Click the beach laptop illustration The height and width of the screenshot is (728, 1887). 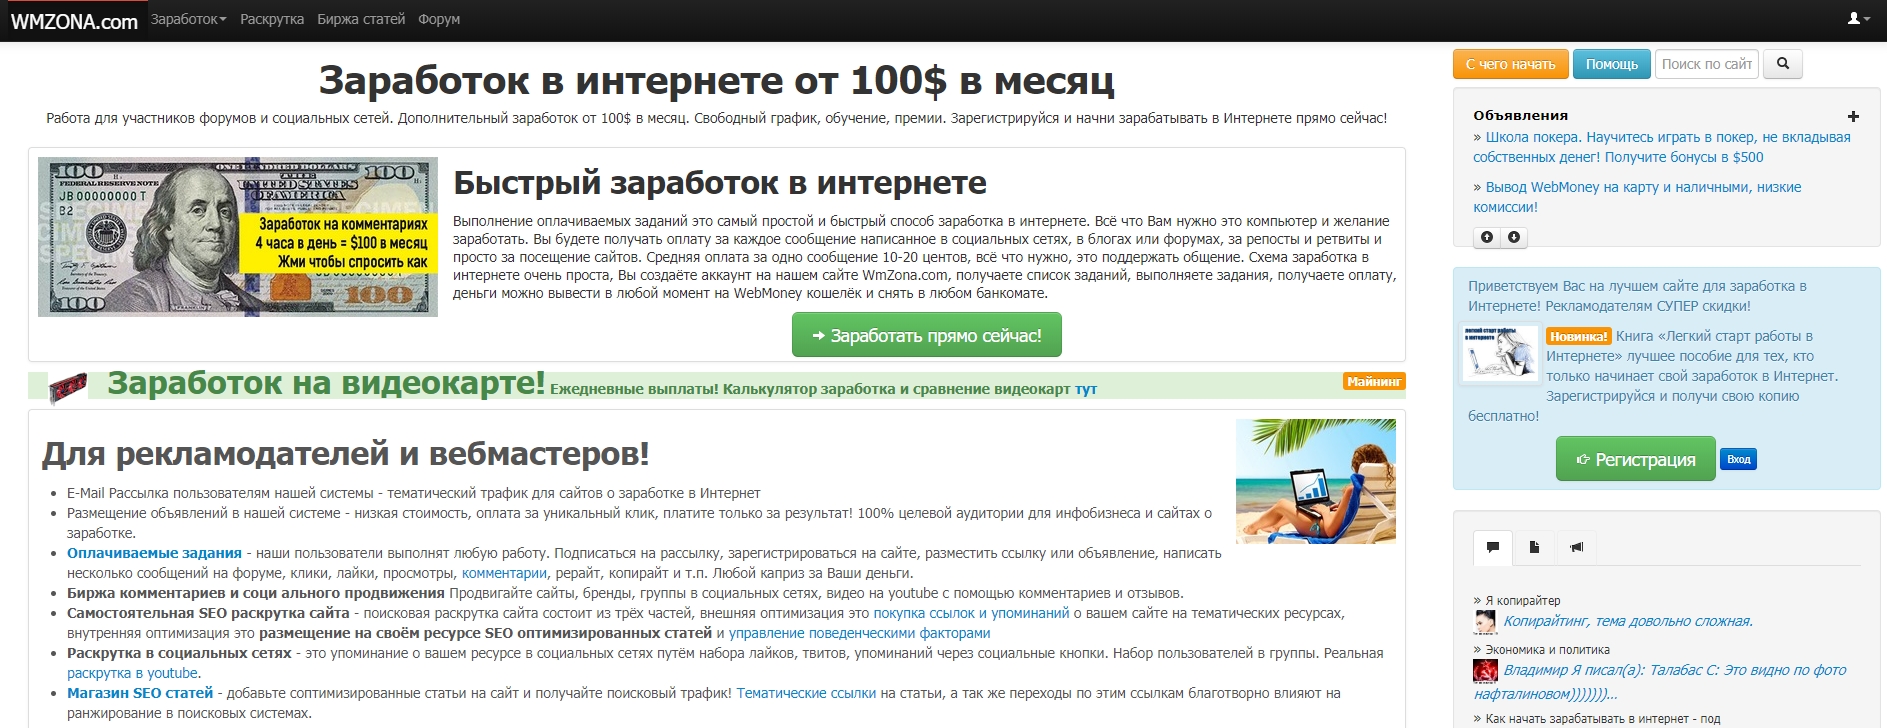tap(1316, 481)
